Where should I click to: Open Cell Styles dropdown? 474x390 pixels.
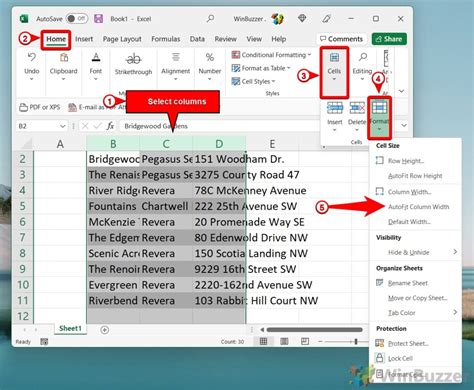[x=253, y=81]
